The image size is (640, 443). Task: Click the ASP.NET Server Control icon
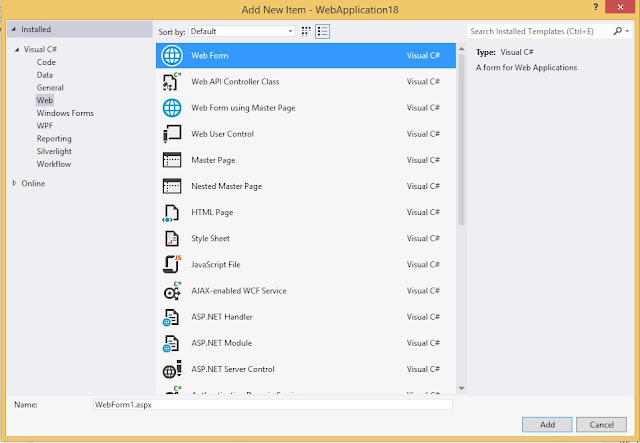point(172,369)
